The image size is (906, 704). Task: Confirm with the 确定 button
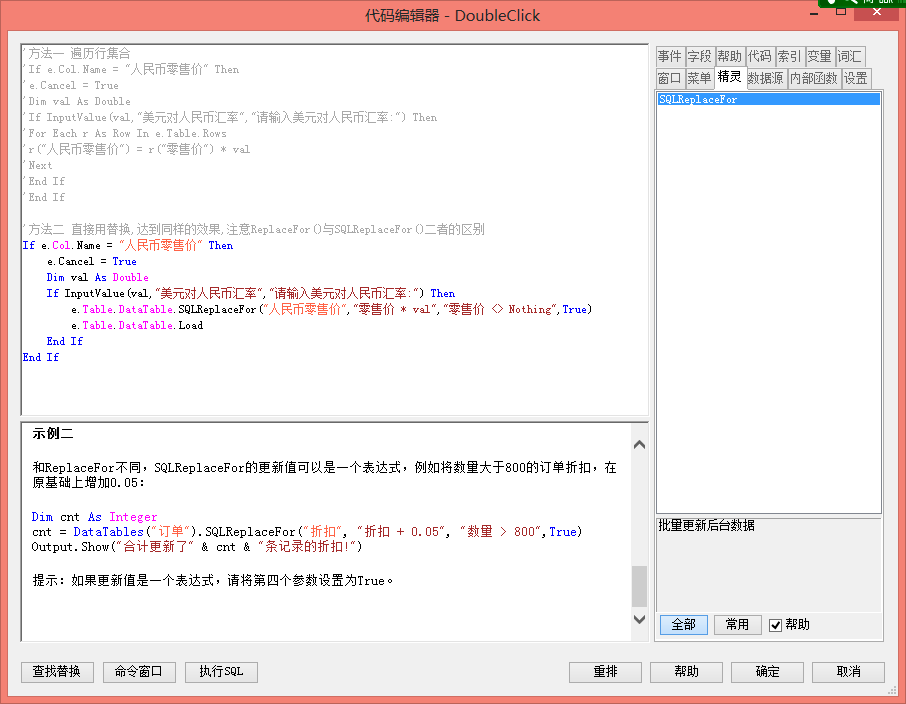(767, 672)
